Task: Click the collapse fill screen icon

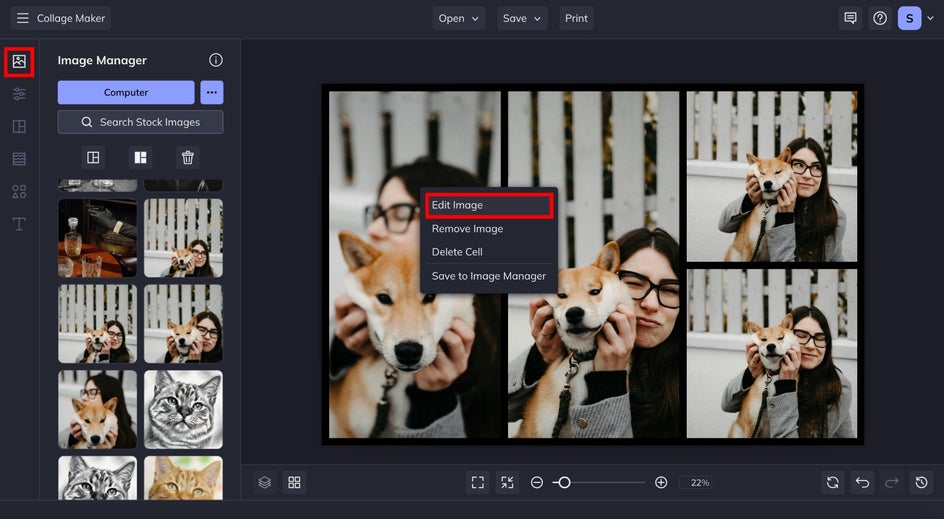Action: (508, 482)
